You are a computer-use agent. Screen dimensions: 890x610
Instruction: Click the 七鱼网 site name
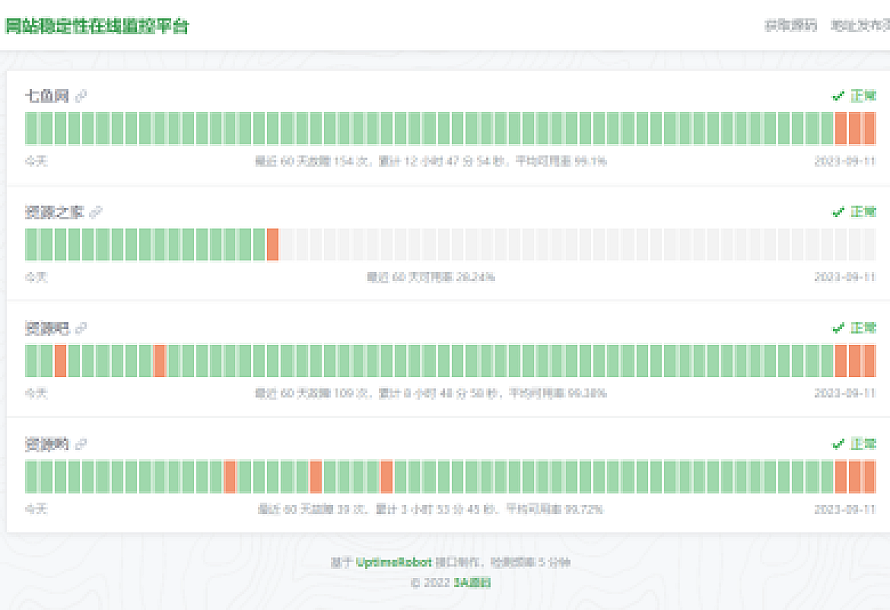pyautogui.click(x=47, y=96)
